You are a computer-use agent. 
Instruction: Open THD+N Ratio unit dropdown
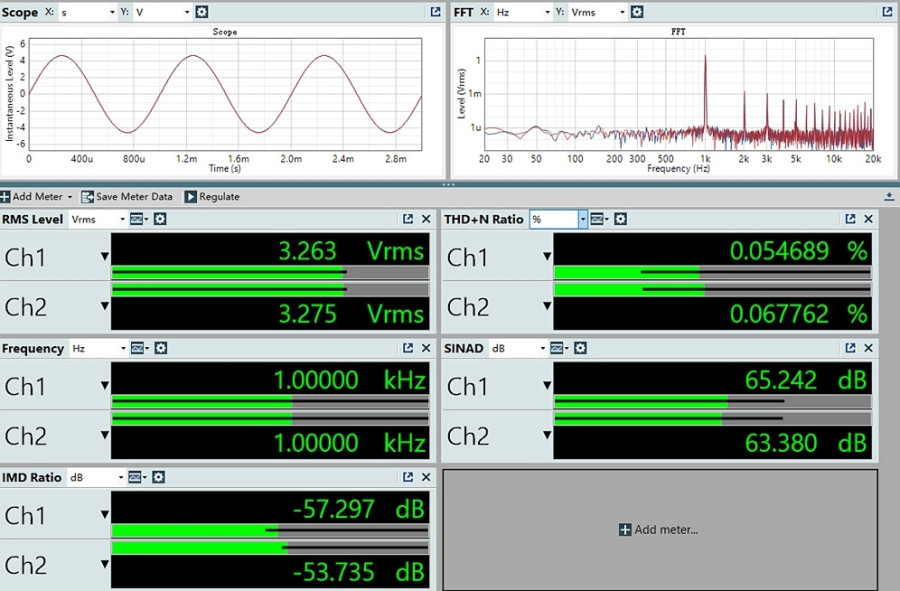pos(558,219)
